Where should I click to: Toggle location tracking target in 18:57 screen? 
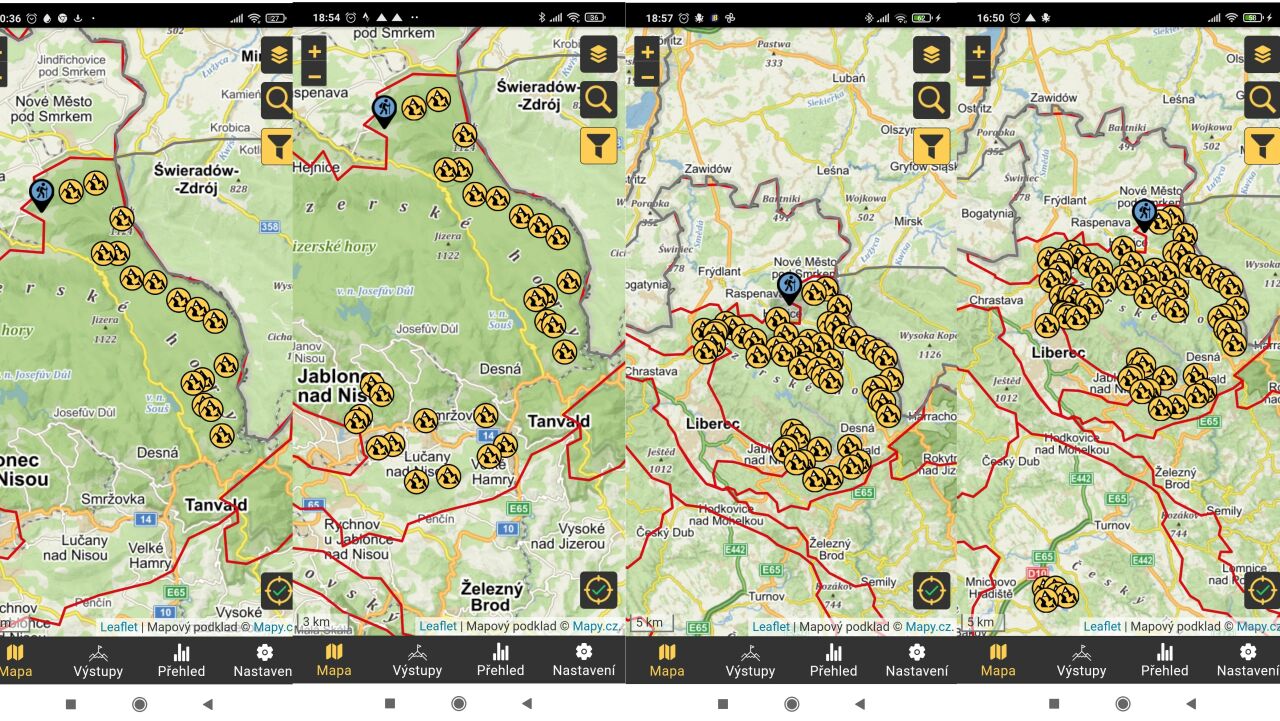coord(931,591)
